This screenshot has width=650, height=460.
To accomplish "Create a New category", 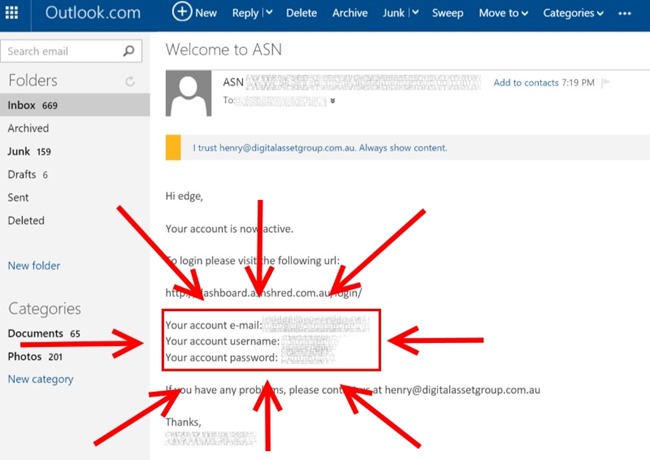I will (x=41, y=379).
